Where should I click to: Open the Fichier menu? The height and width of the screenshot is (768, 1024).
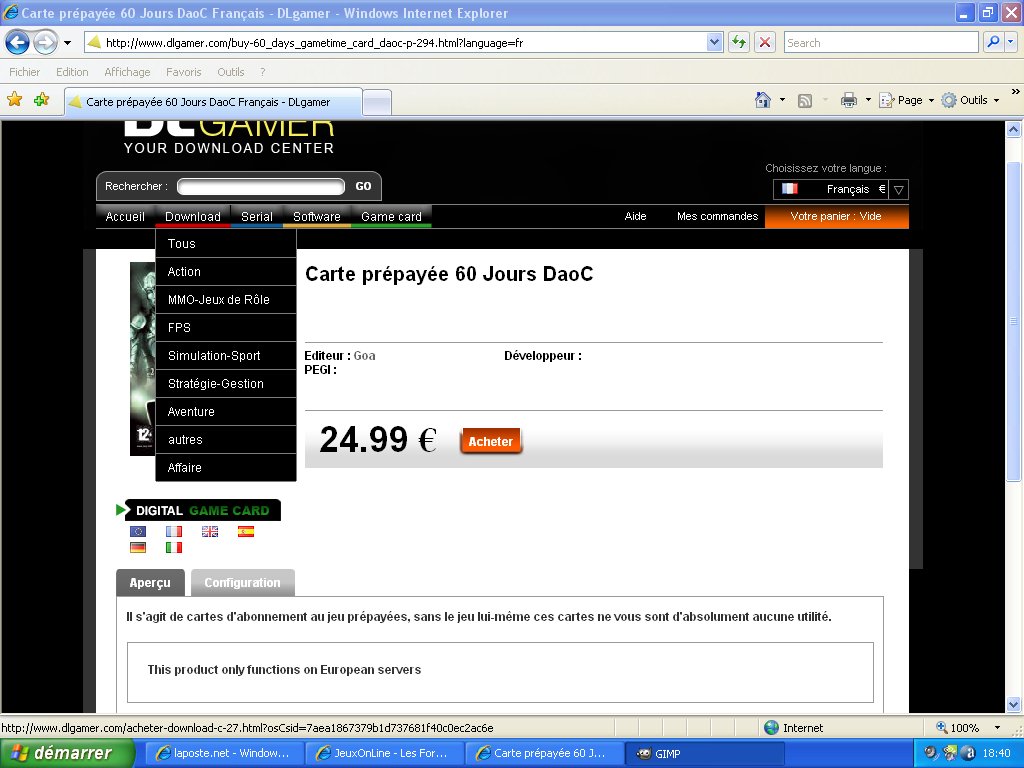(x=24, y=72)
